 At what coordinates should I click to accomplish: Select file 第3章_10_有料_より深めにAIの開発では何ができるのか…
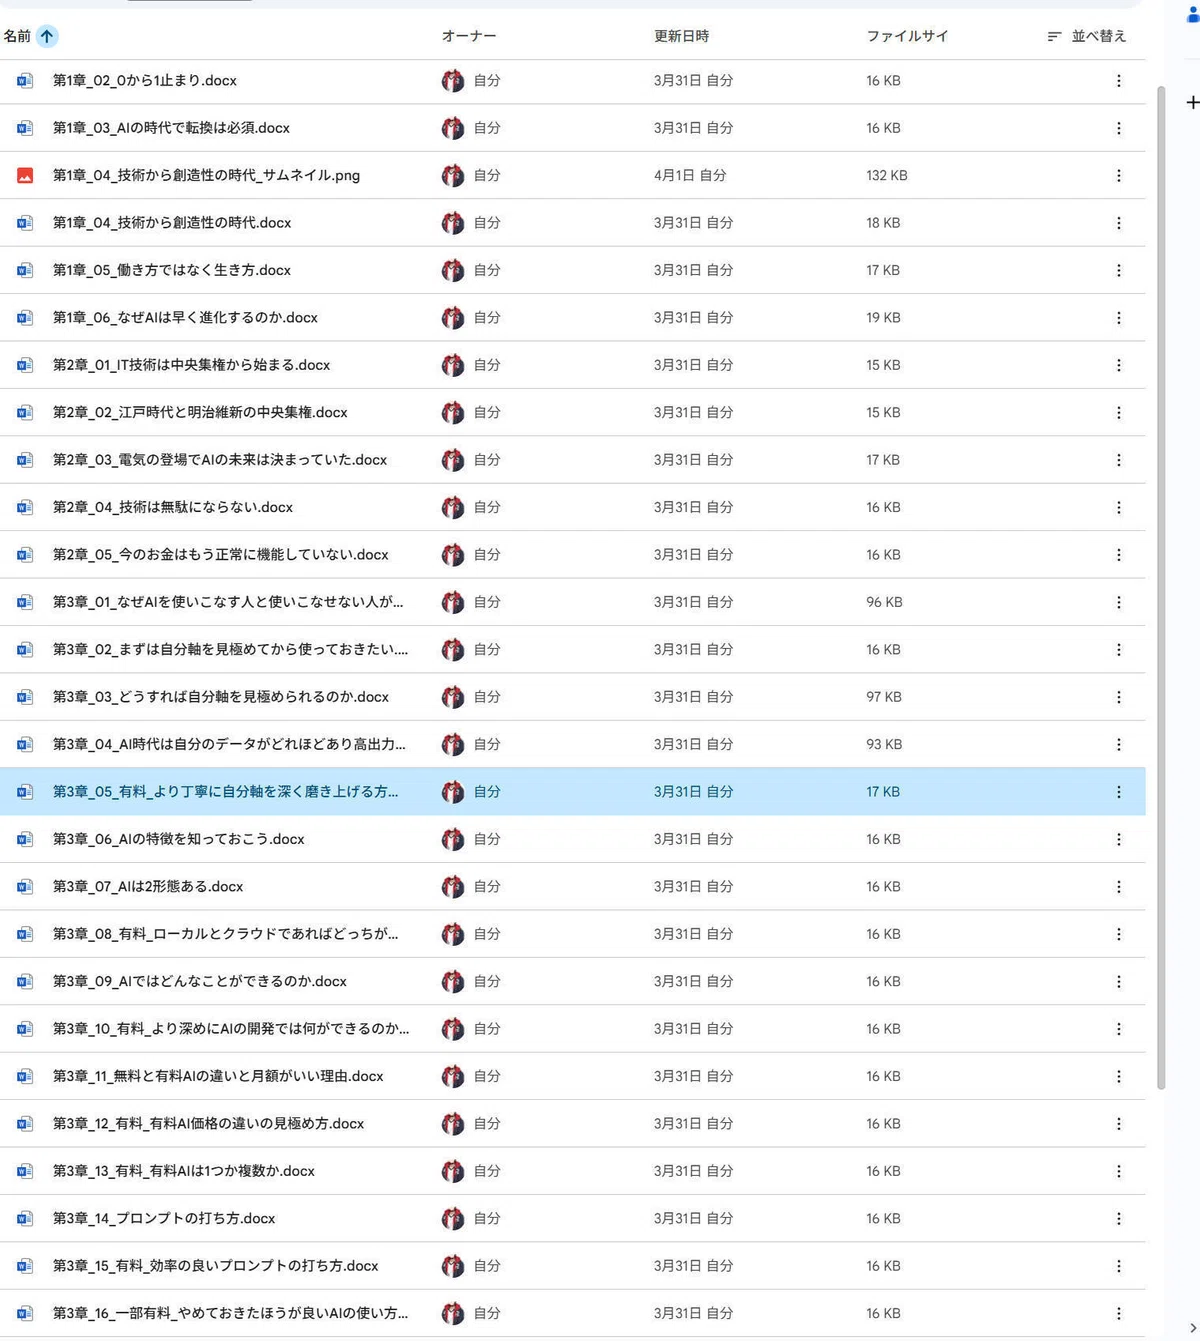573,1029
